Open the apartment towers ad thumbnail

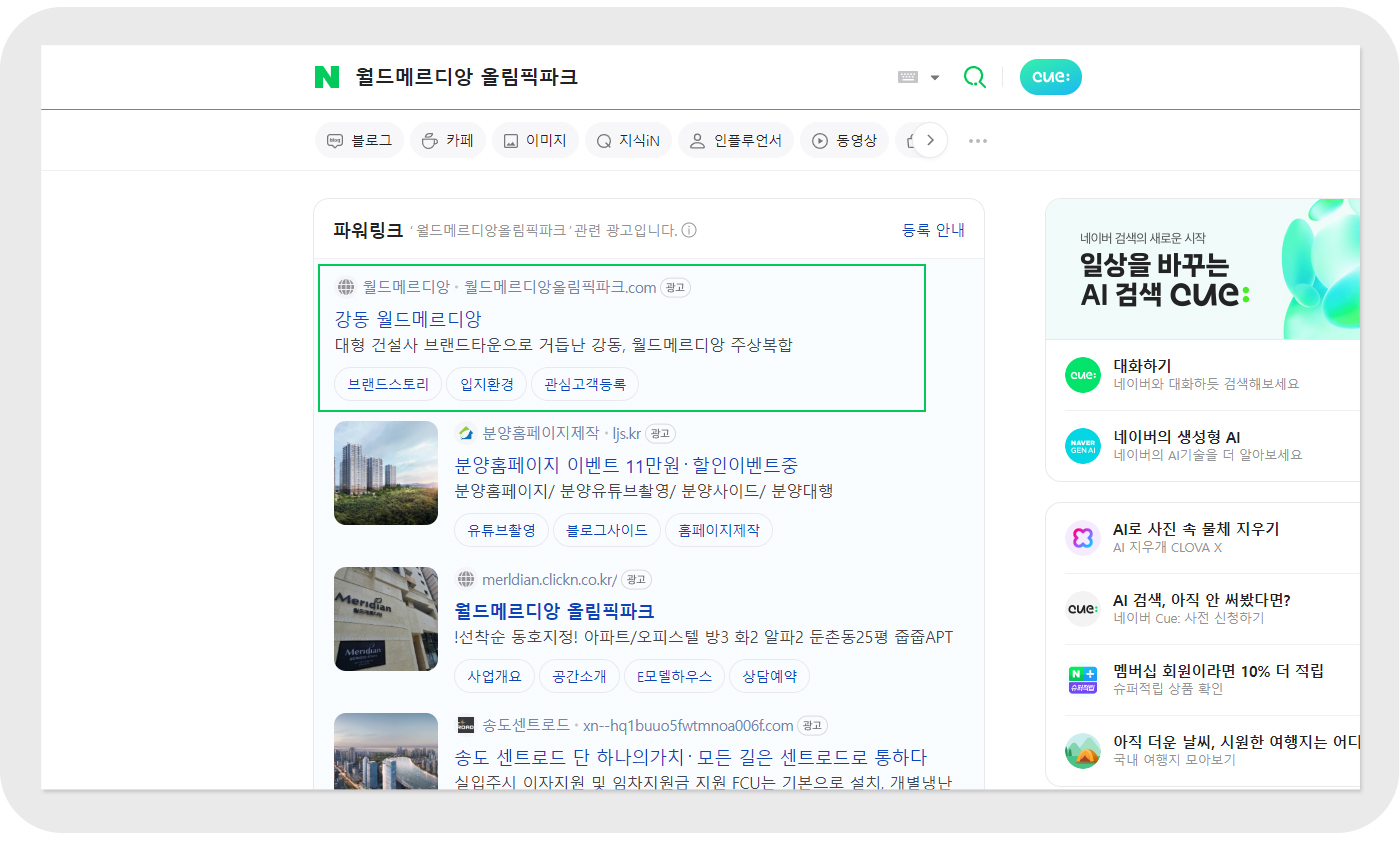[386, 473]
